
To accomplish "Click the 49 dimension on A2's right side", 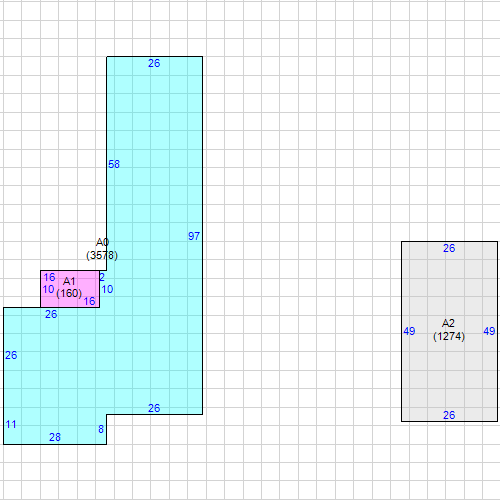I will point(489,331).
